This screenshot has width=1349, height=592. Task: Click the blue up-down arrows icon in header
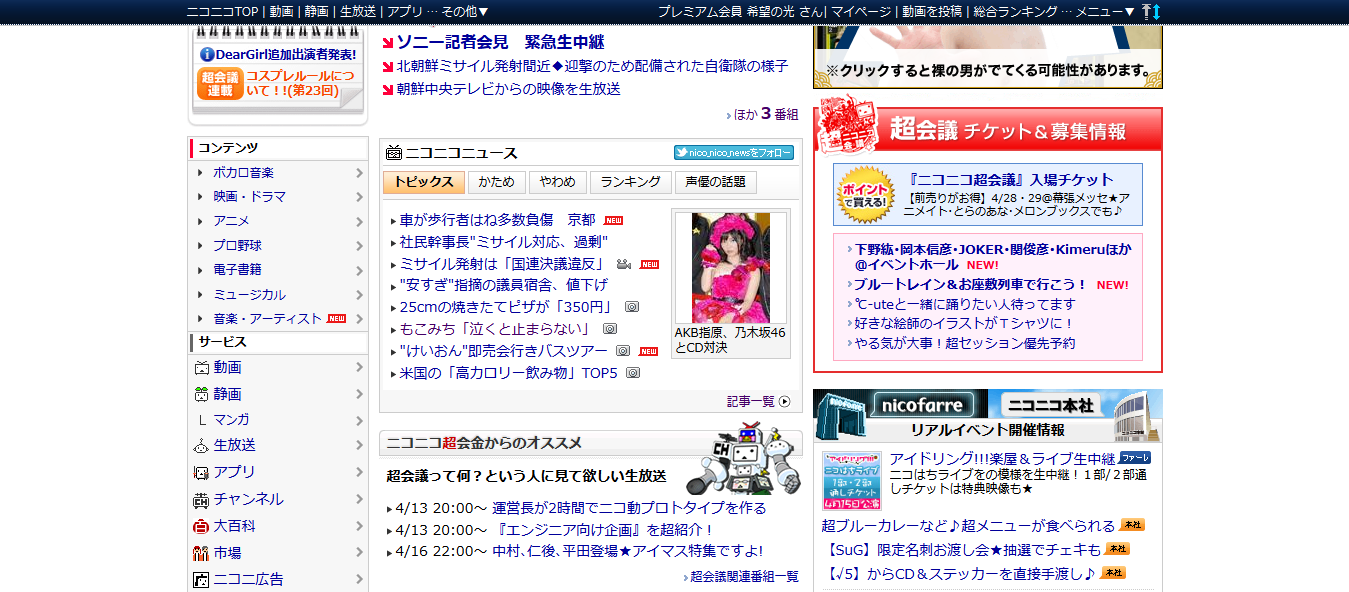click(x=1157, y=11)
